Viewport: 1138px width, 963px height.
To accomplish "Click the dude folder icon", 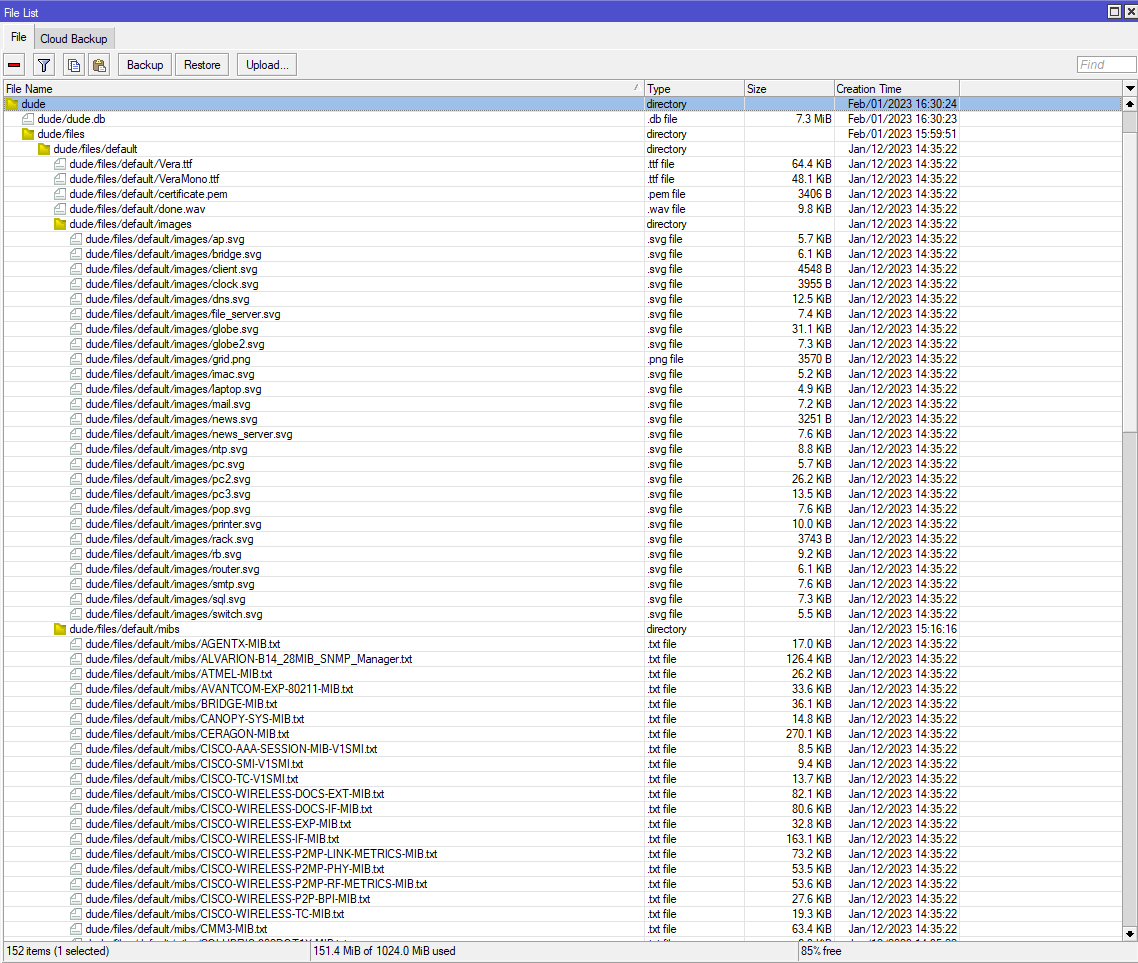I will tap(12, 104).
